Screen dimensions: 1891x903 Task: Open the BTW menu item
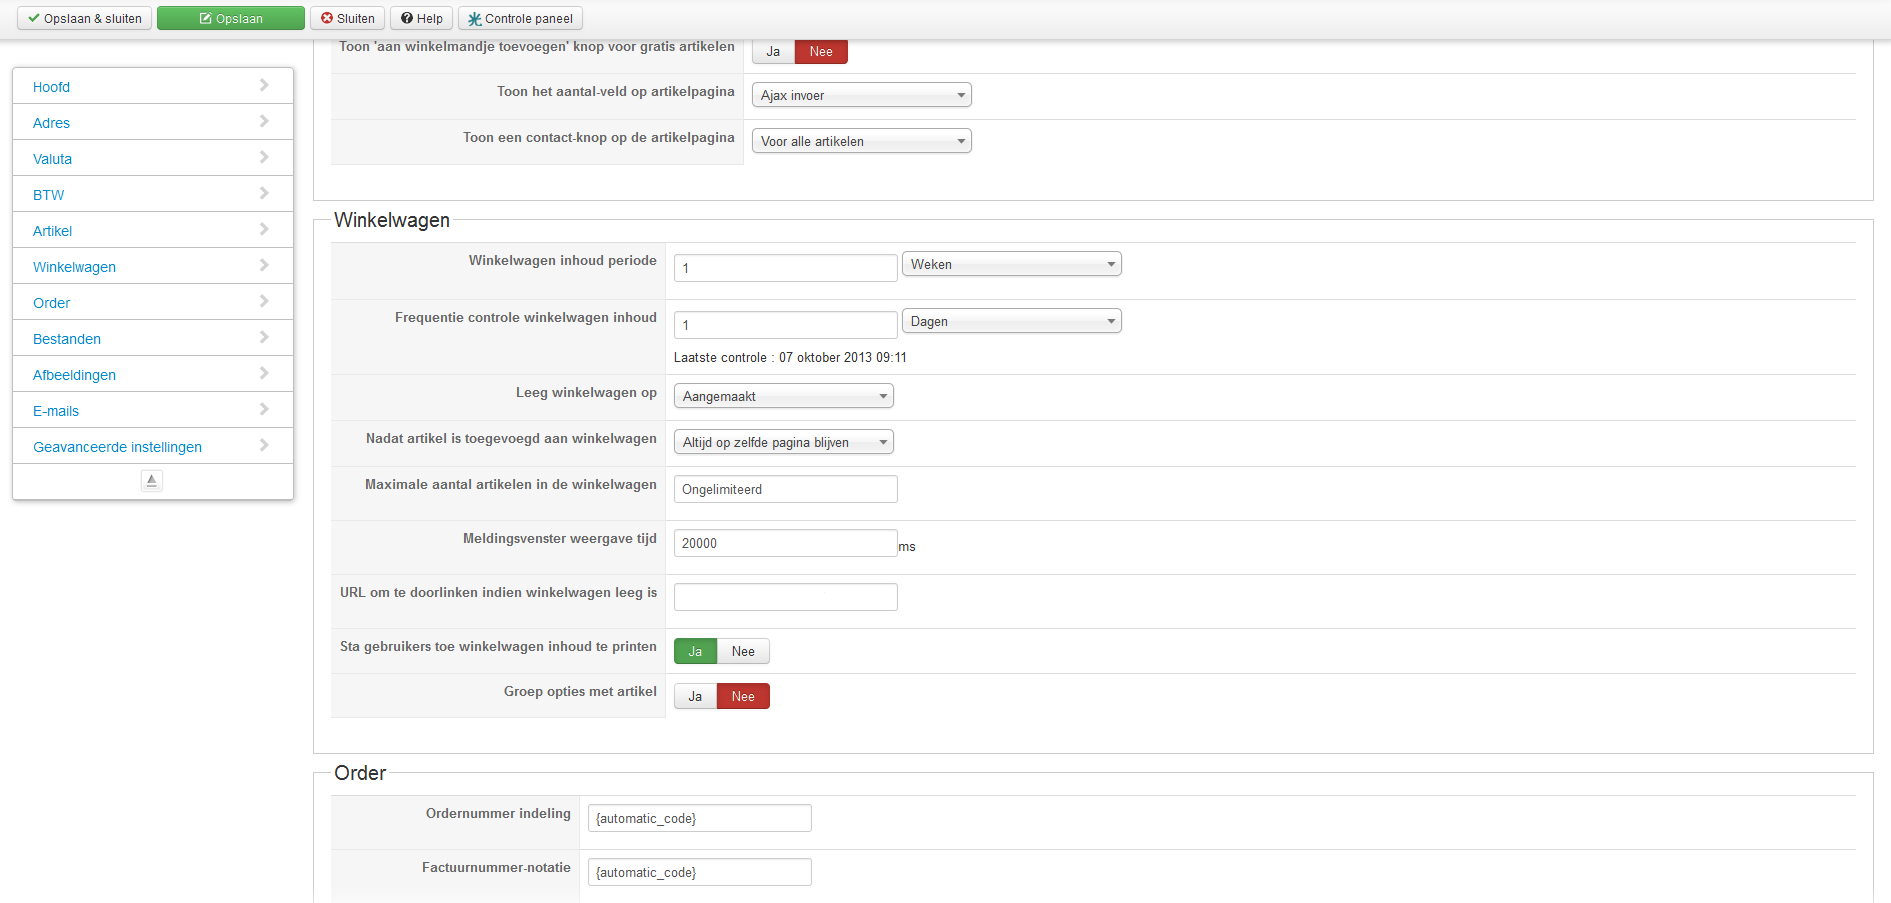tap(48, 195)
